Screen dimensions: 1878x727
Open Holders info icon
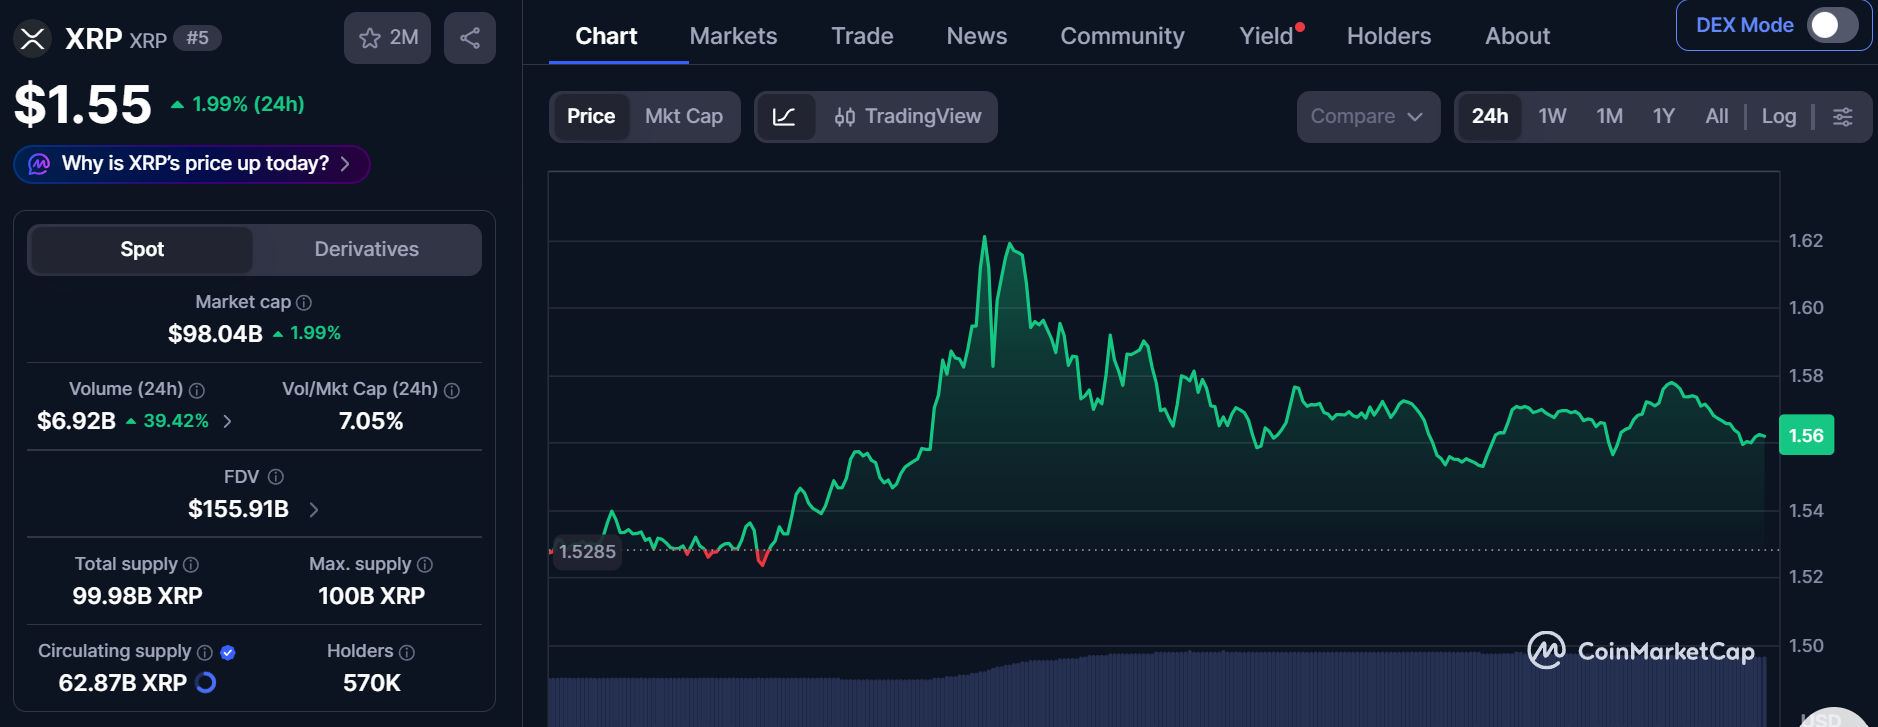coord(407,652)
